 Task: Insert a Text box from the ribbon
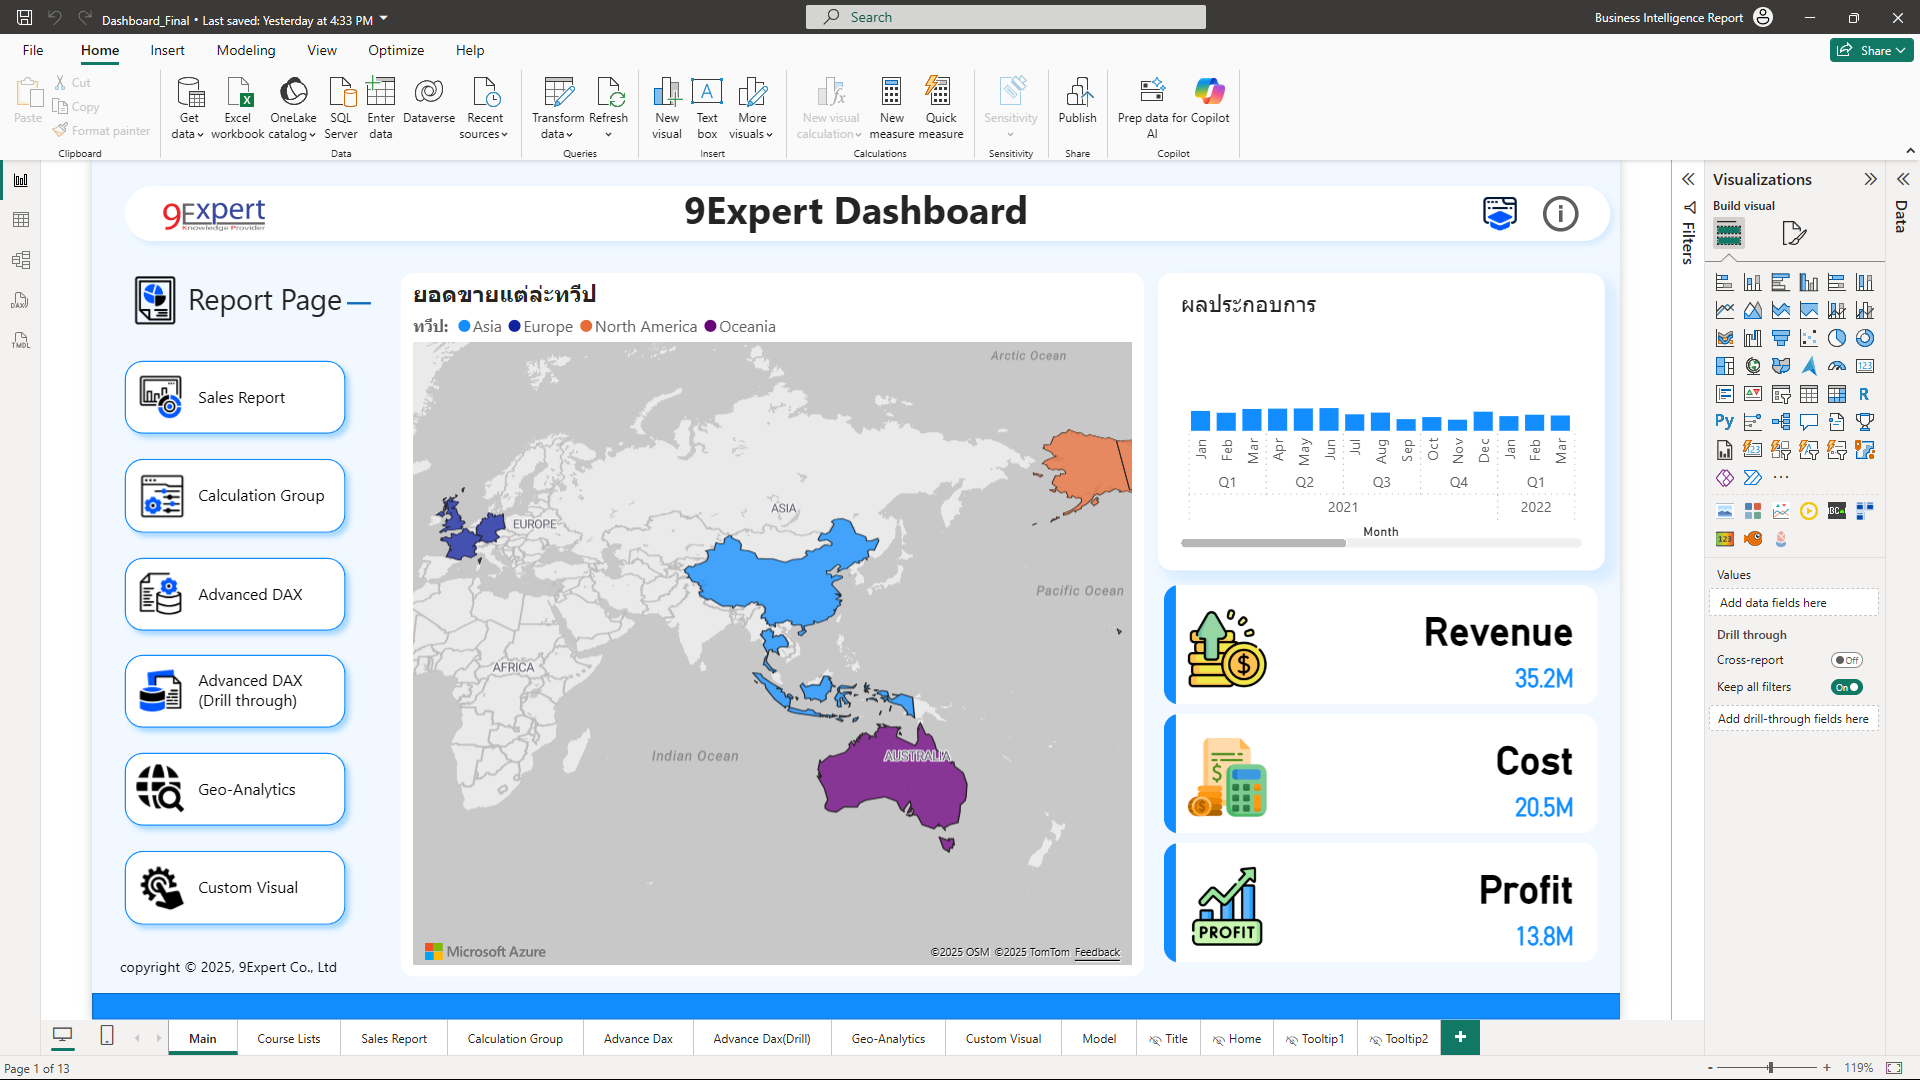pos(707,105)
